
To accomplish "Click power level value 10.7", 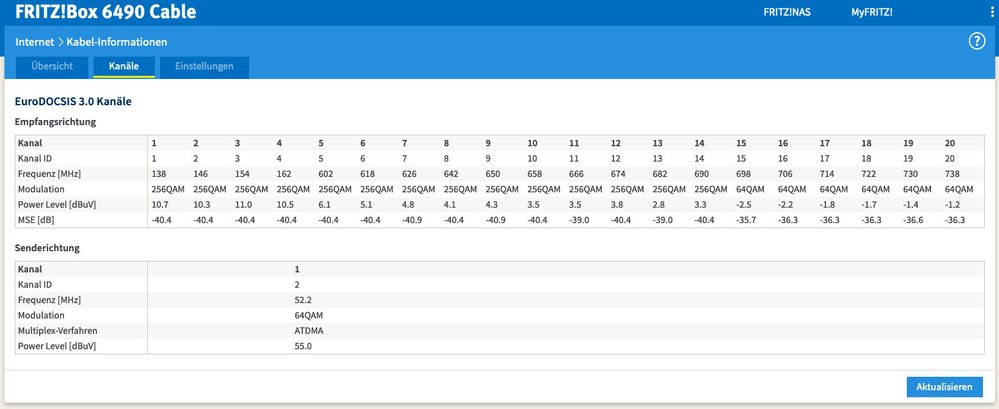I will (159, 204).
